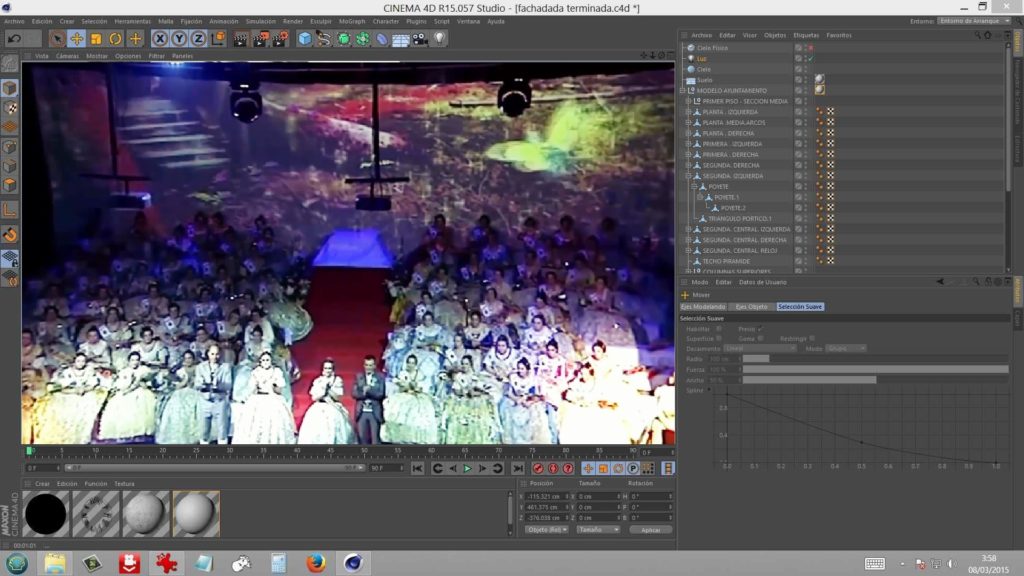Screen dimensions: 1024x576
Task: Toggle the X axis lock icon
Action: (x=159, y=38)
